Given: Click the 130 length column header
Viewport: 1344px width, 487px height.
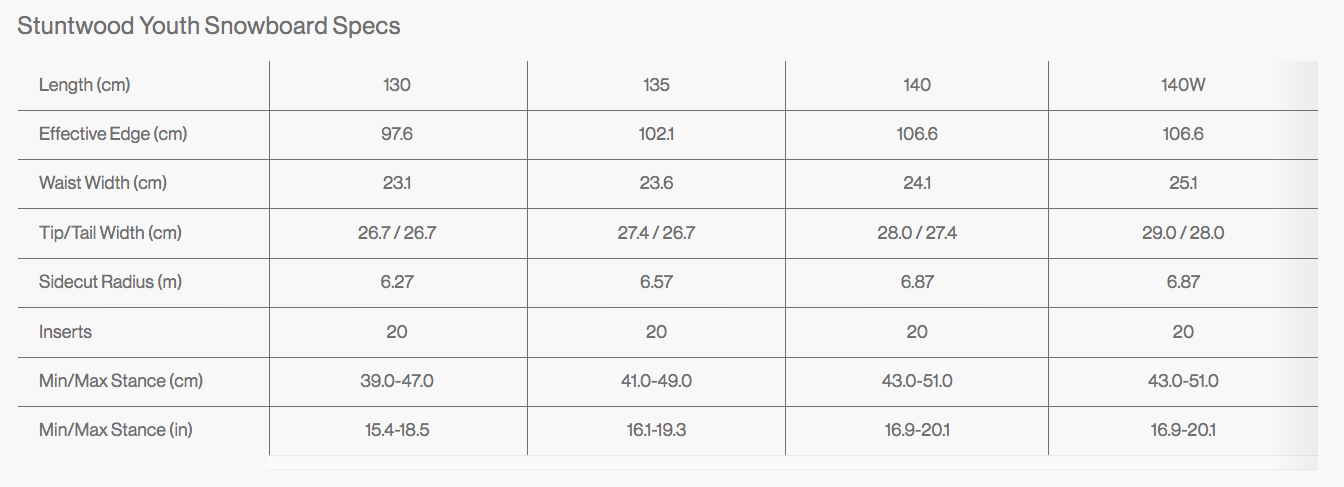Looking at the screenshot, I should click(x=397, y=85).
